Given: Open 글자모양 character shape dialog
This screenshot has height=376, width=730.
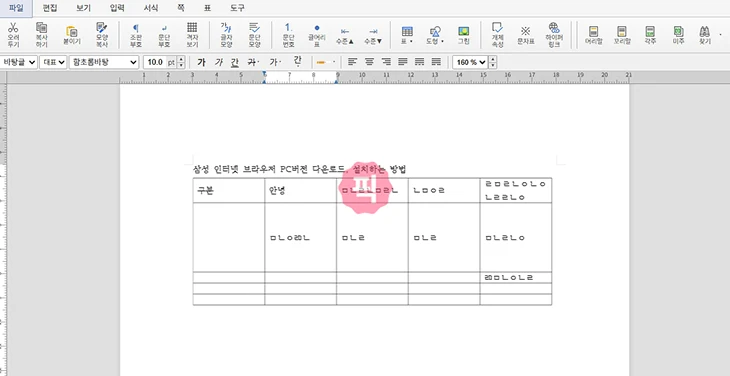Looking at the screenshot, I should click(226, 34).
